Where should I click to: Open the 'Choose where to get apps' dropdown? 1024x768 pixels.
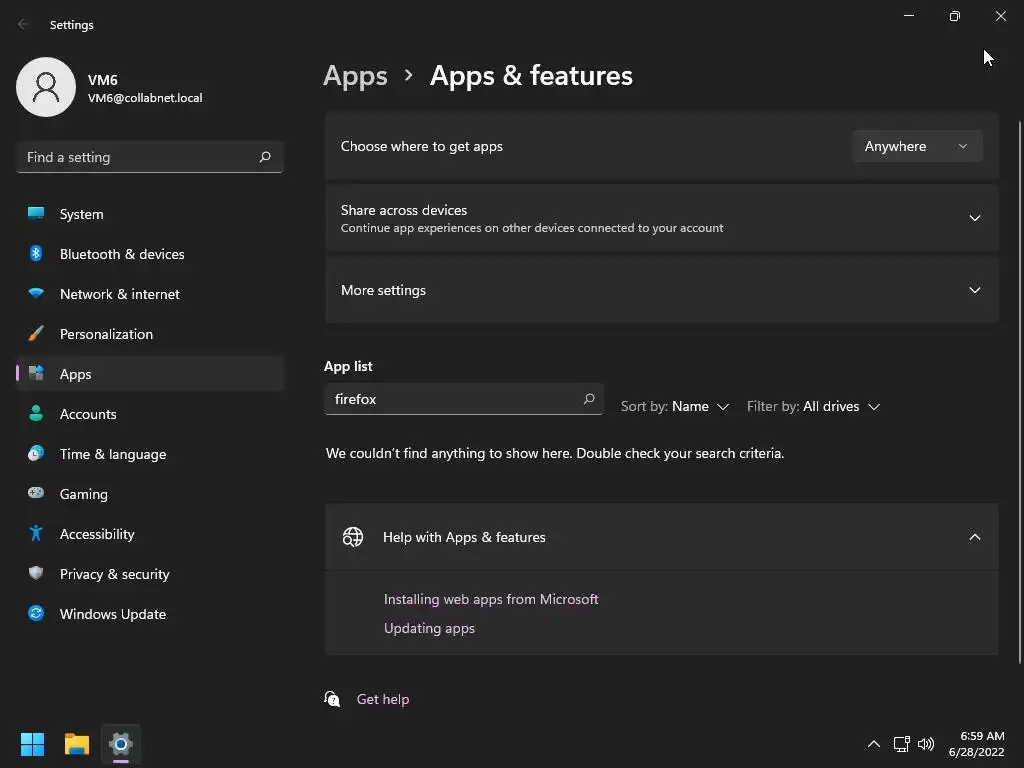coord(916,146)
